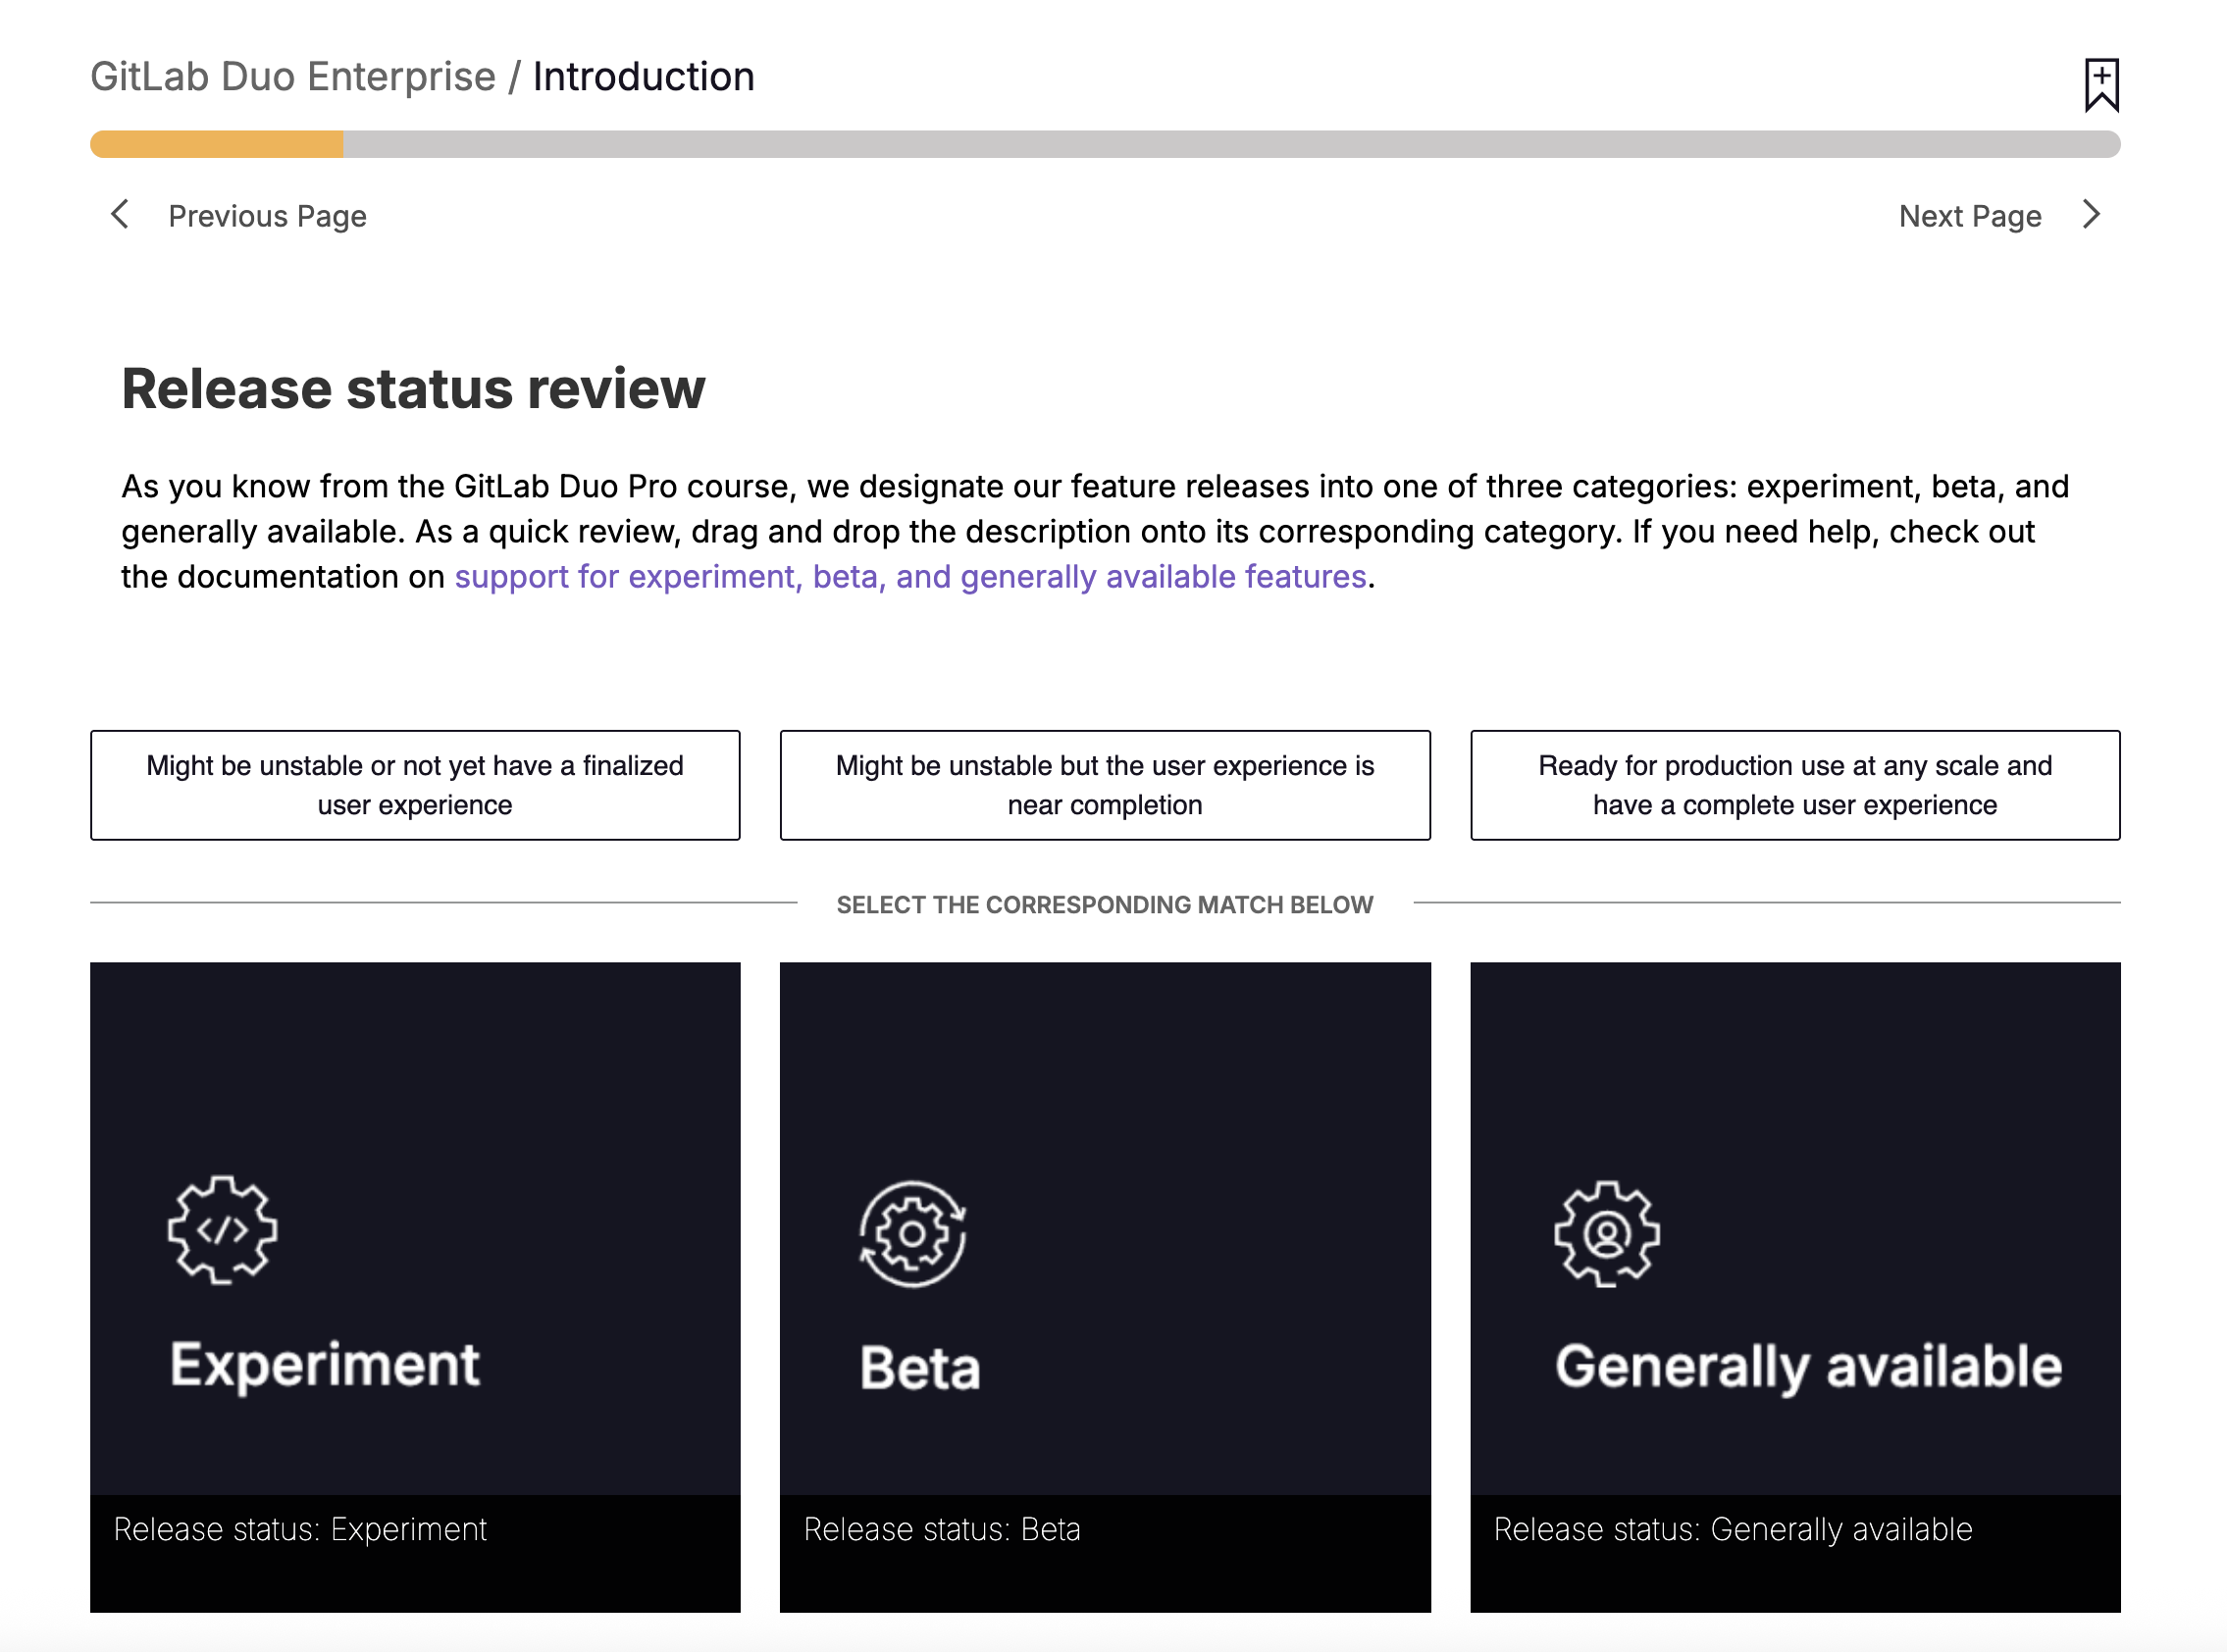Select the 'user experience is near completion' card
Viewport: 2227px width, 1652px height.
coord(1104,785)
